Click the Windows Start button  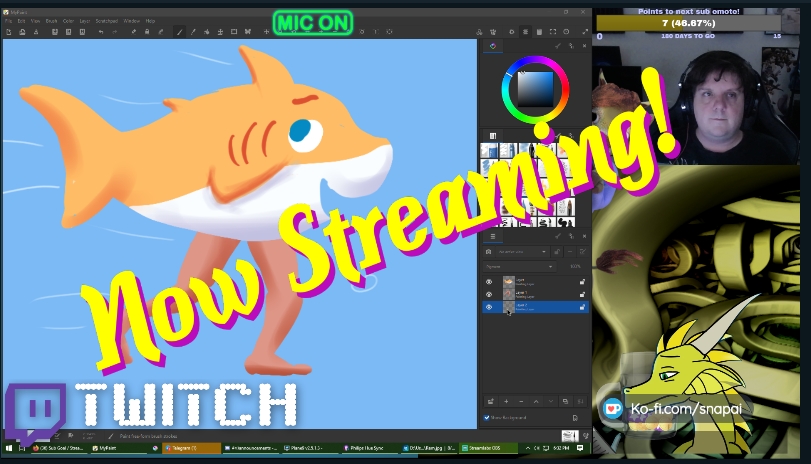click(8, 448)
